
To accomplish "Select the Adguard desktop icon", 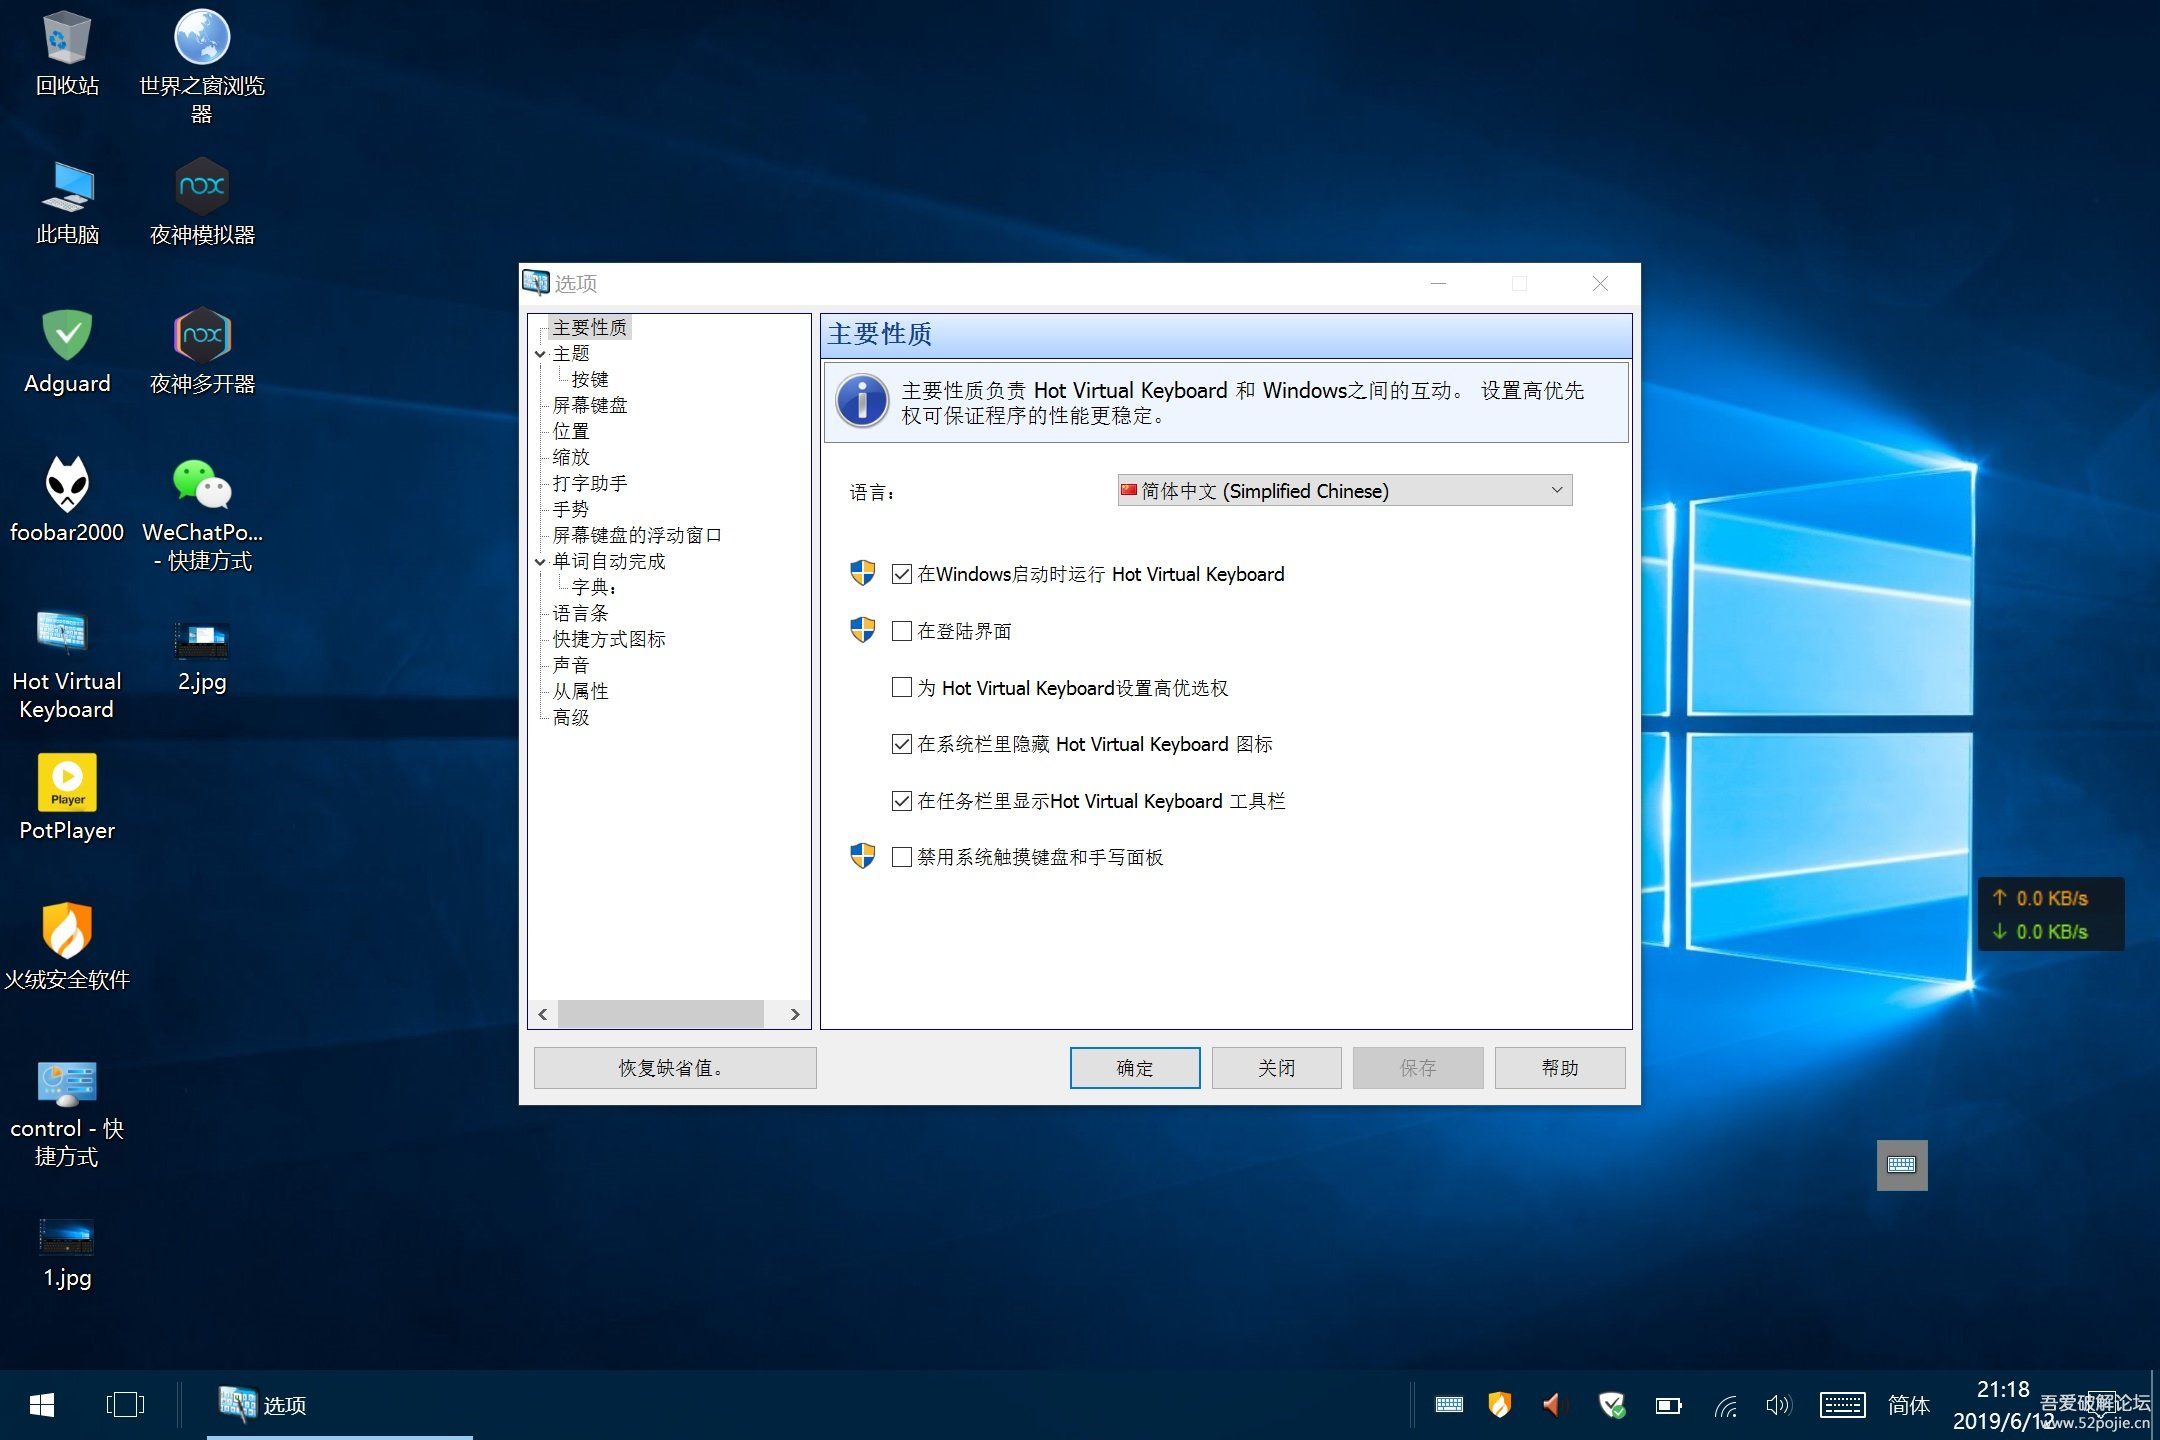I will tap(67, 352).
